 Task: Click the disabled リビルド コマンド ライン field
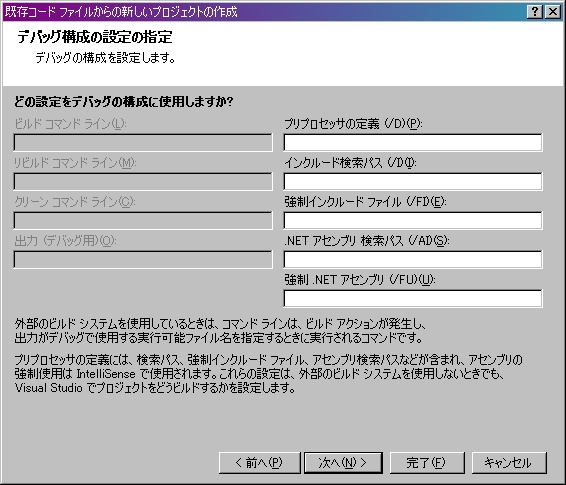tap(143, 182)
